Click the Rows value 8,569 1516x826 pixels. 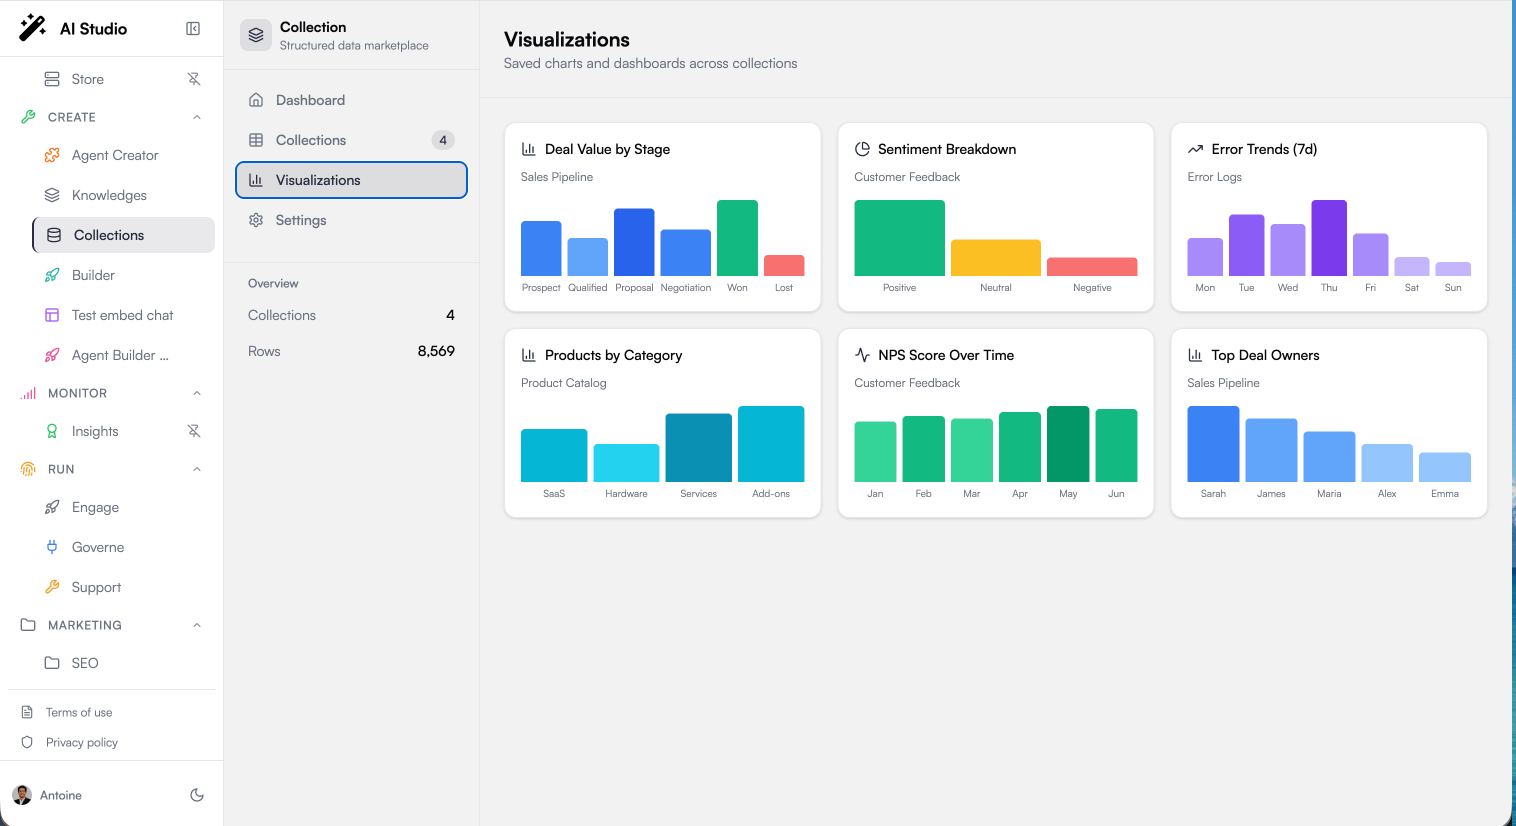(436, 351)
